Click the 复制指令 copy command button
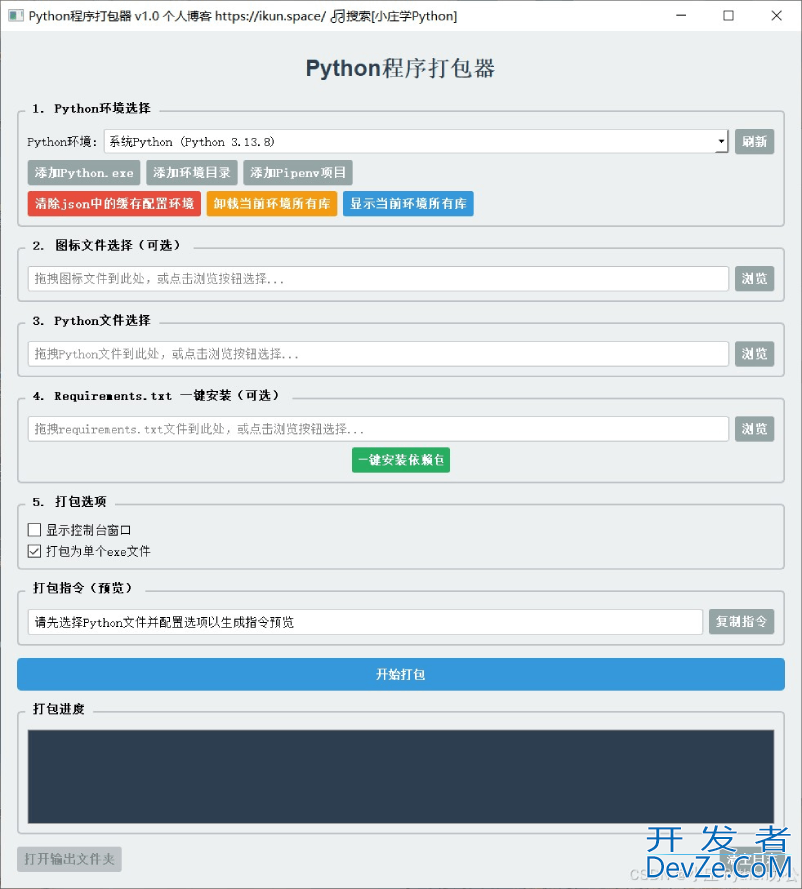This screenshot has height=889, width=802. point(741,622)
